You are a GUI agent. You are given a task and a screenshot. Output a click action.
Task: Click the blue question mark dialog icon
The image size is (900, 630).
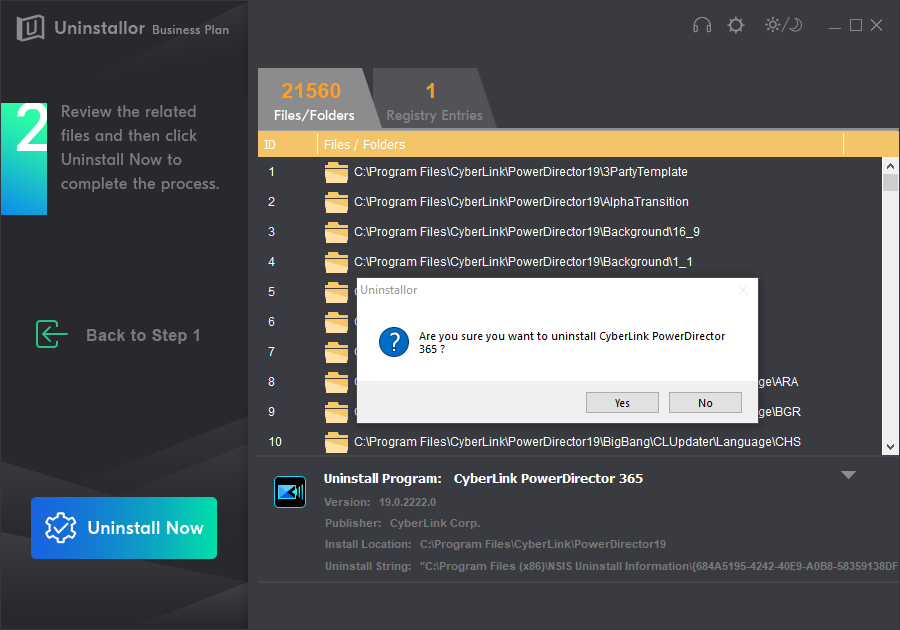394,343
